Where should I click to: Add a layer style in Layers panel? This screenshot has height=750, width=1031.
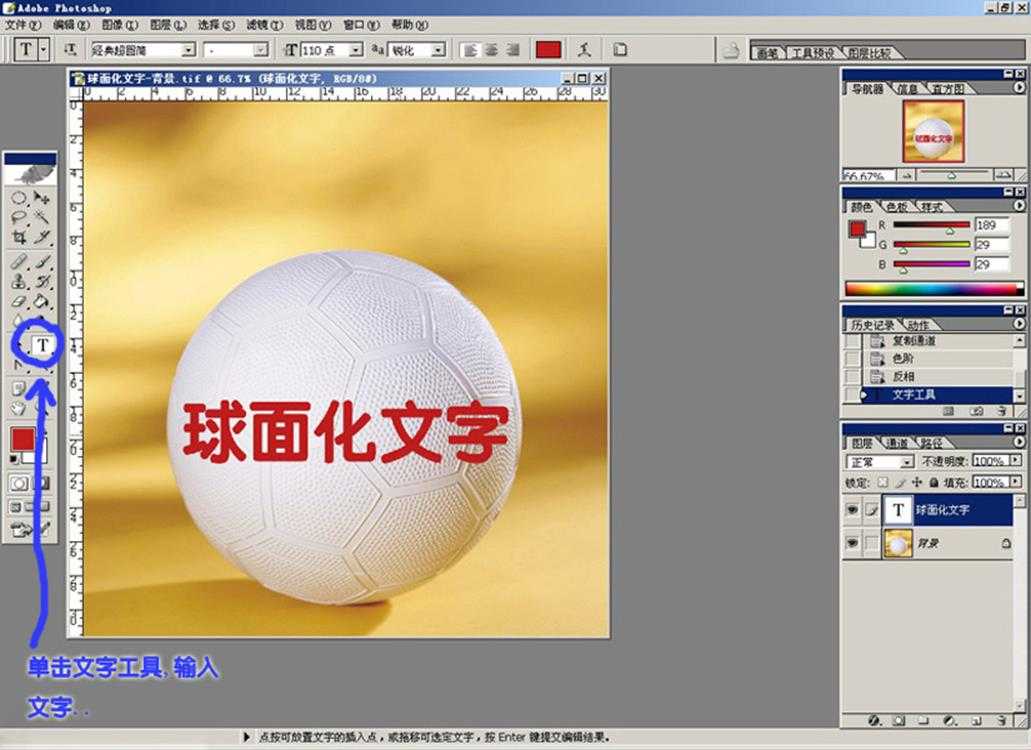(874, 720)
